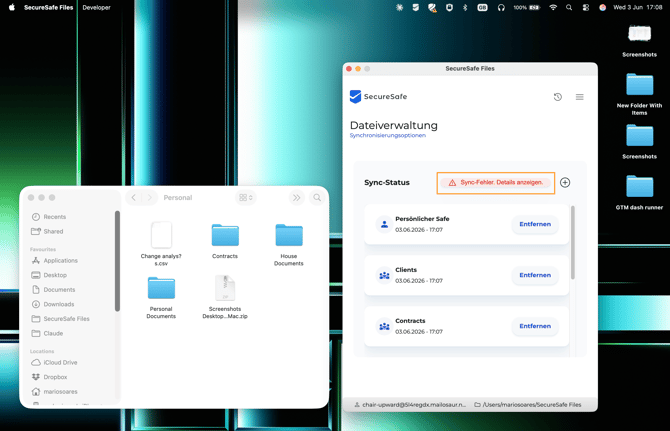Click the SecureSafe safe list scrollbar

pos(573,243)
